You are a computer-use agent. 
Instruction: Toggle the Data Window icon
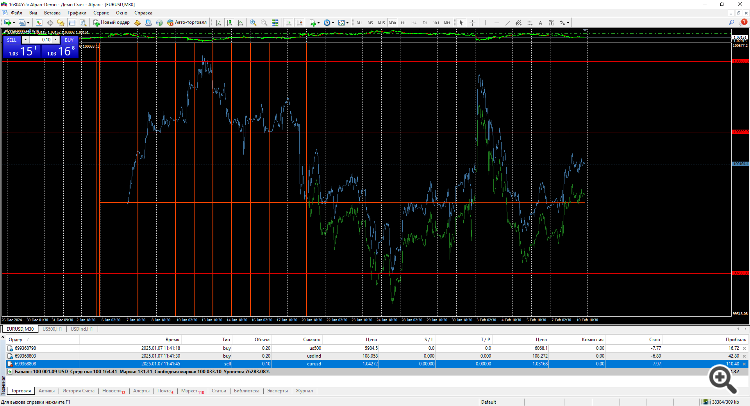pyautogui.click(x=50, y=22)
